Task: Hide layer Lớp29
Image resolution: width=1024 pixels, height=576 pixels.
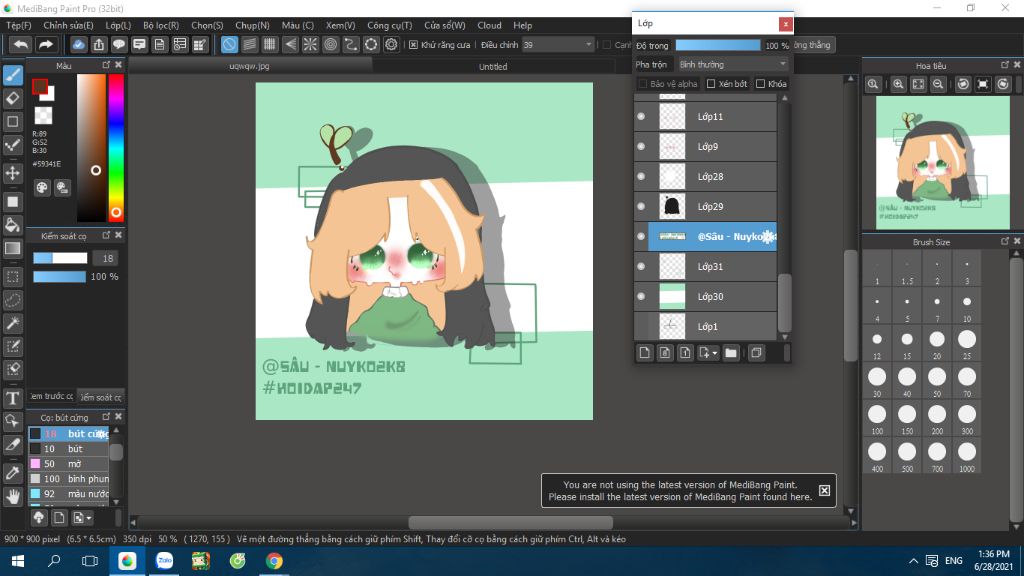Action: pos(641,206)
